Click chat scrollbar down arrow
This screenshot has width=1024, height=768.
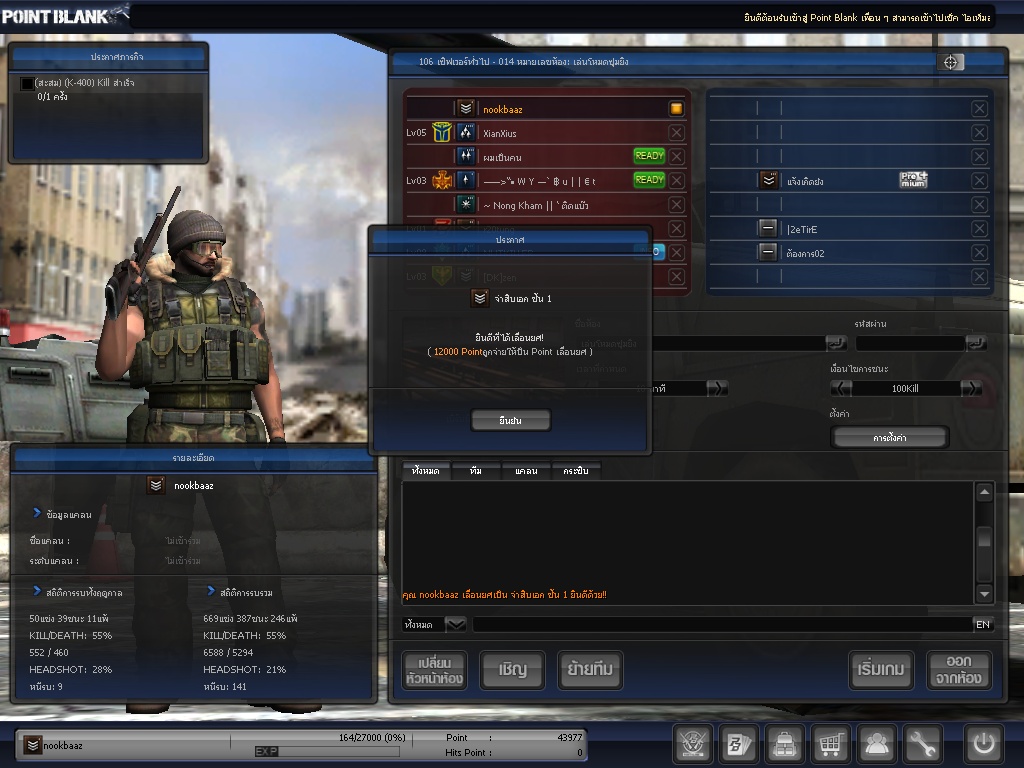pos(984,594)
